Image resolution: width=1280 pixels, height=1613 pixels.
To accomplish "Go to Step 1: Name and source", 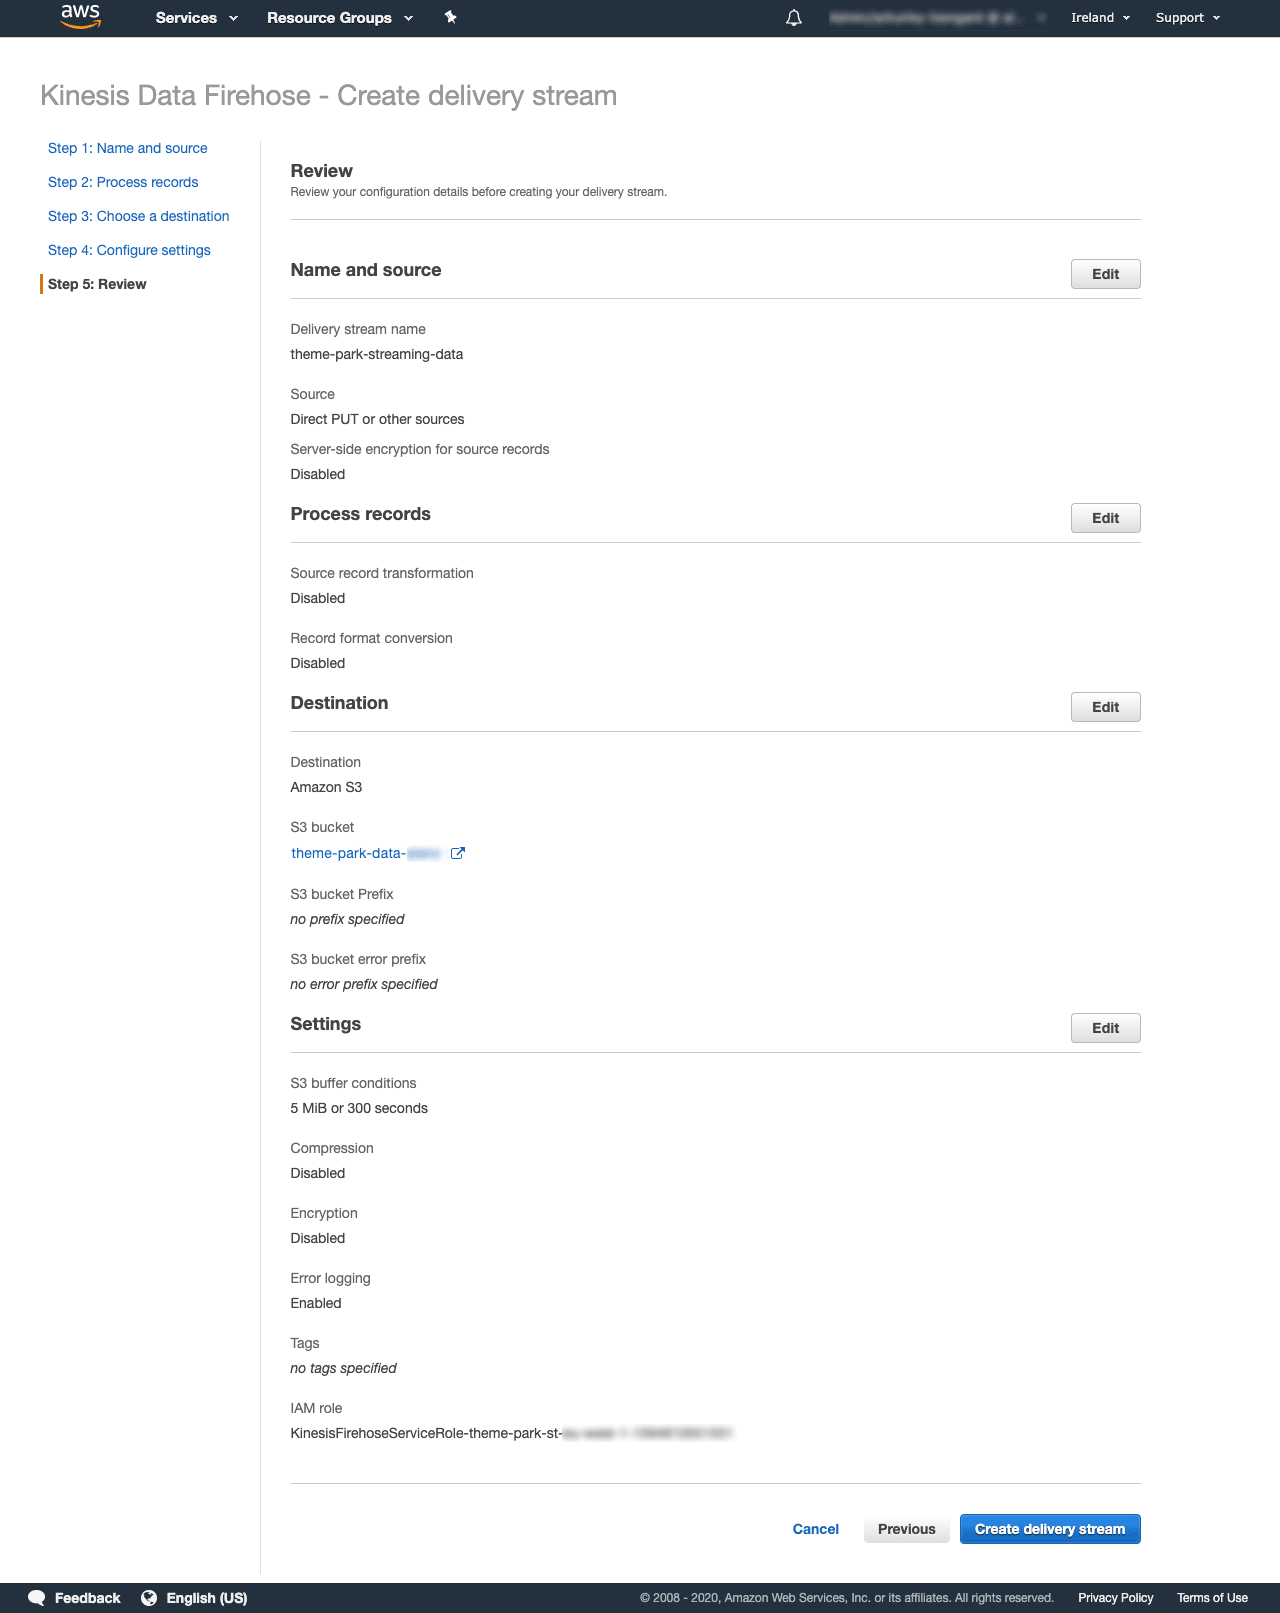I will pyautogui.click(x=128, y=148).
